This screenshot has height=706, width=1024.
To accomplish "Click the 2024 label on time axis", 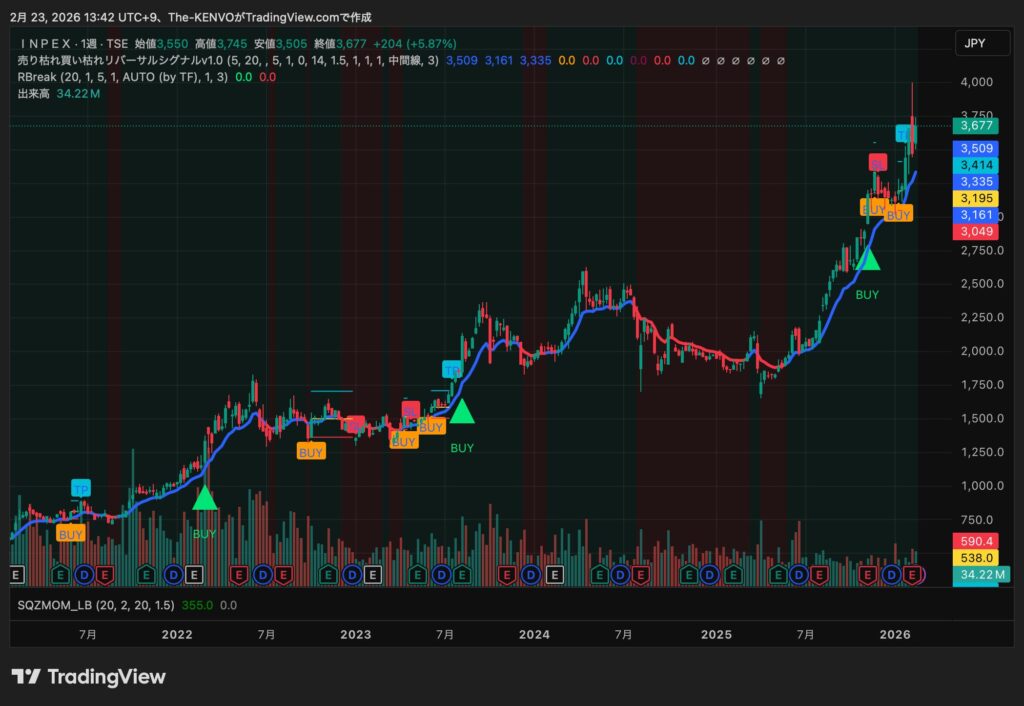I will 534,634.
